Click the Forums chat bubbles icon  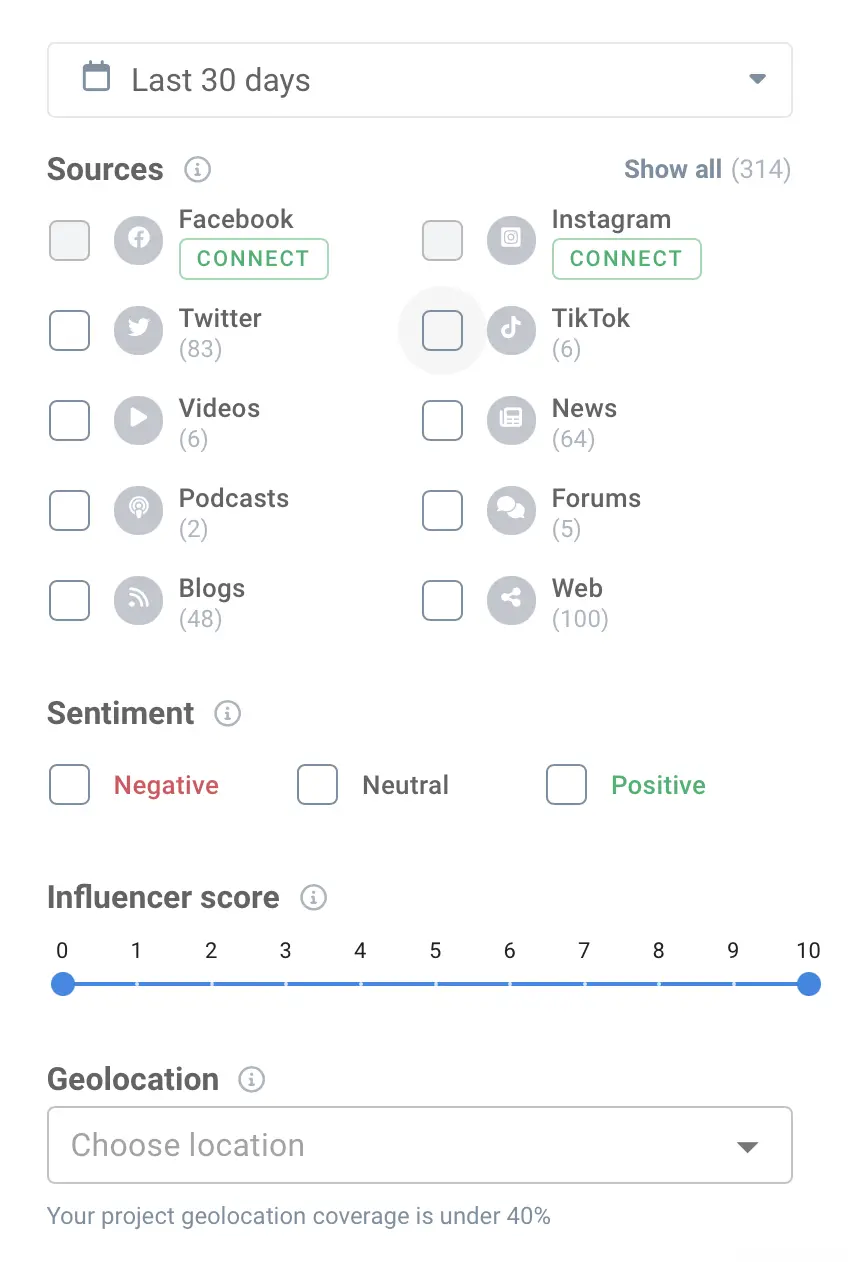pyautogui.click(x=511, y=511)
